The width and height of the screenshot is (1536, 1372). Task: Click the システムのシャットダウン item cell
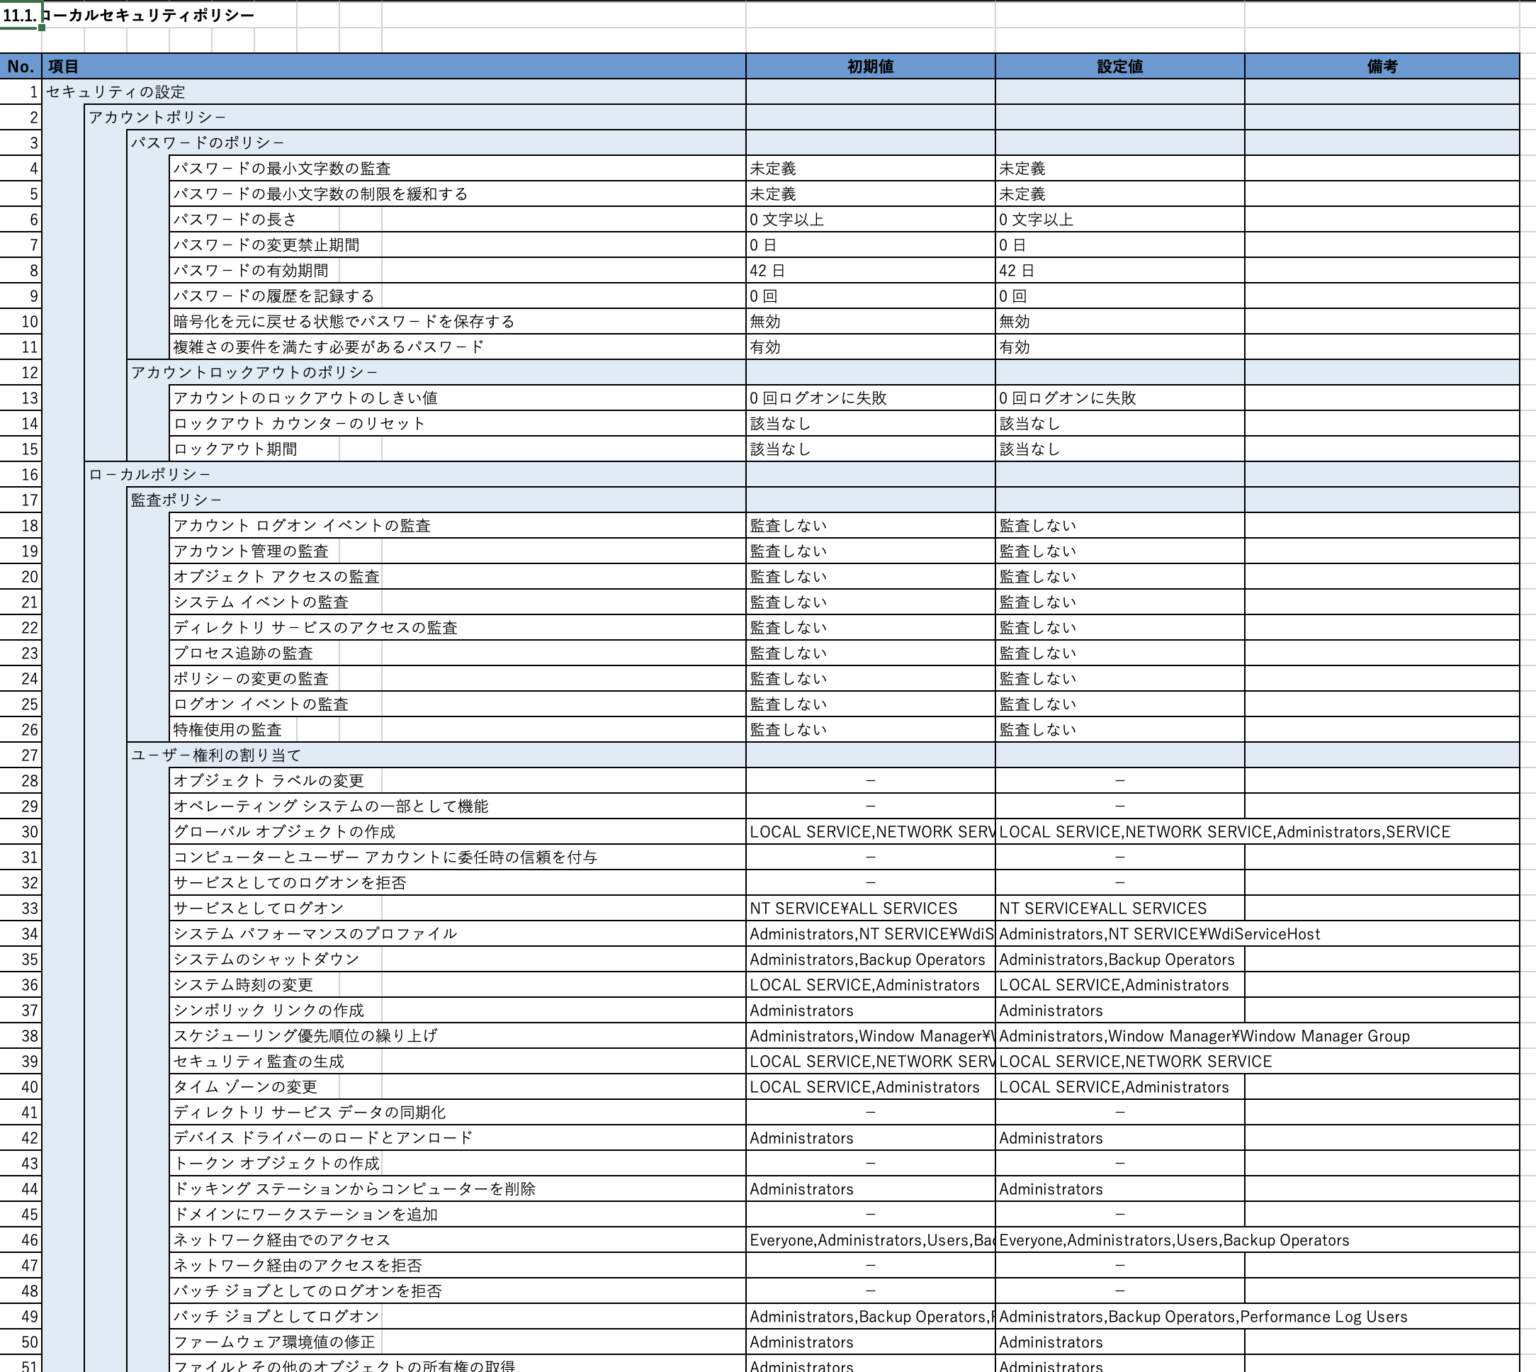[266, 959]
